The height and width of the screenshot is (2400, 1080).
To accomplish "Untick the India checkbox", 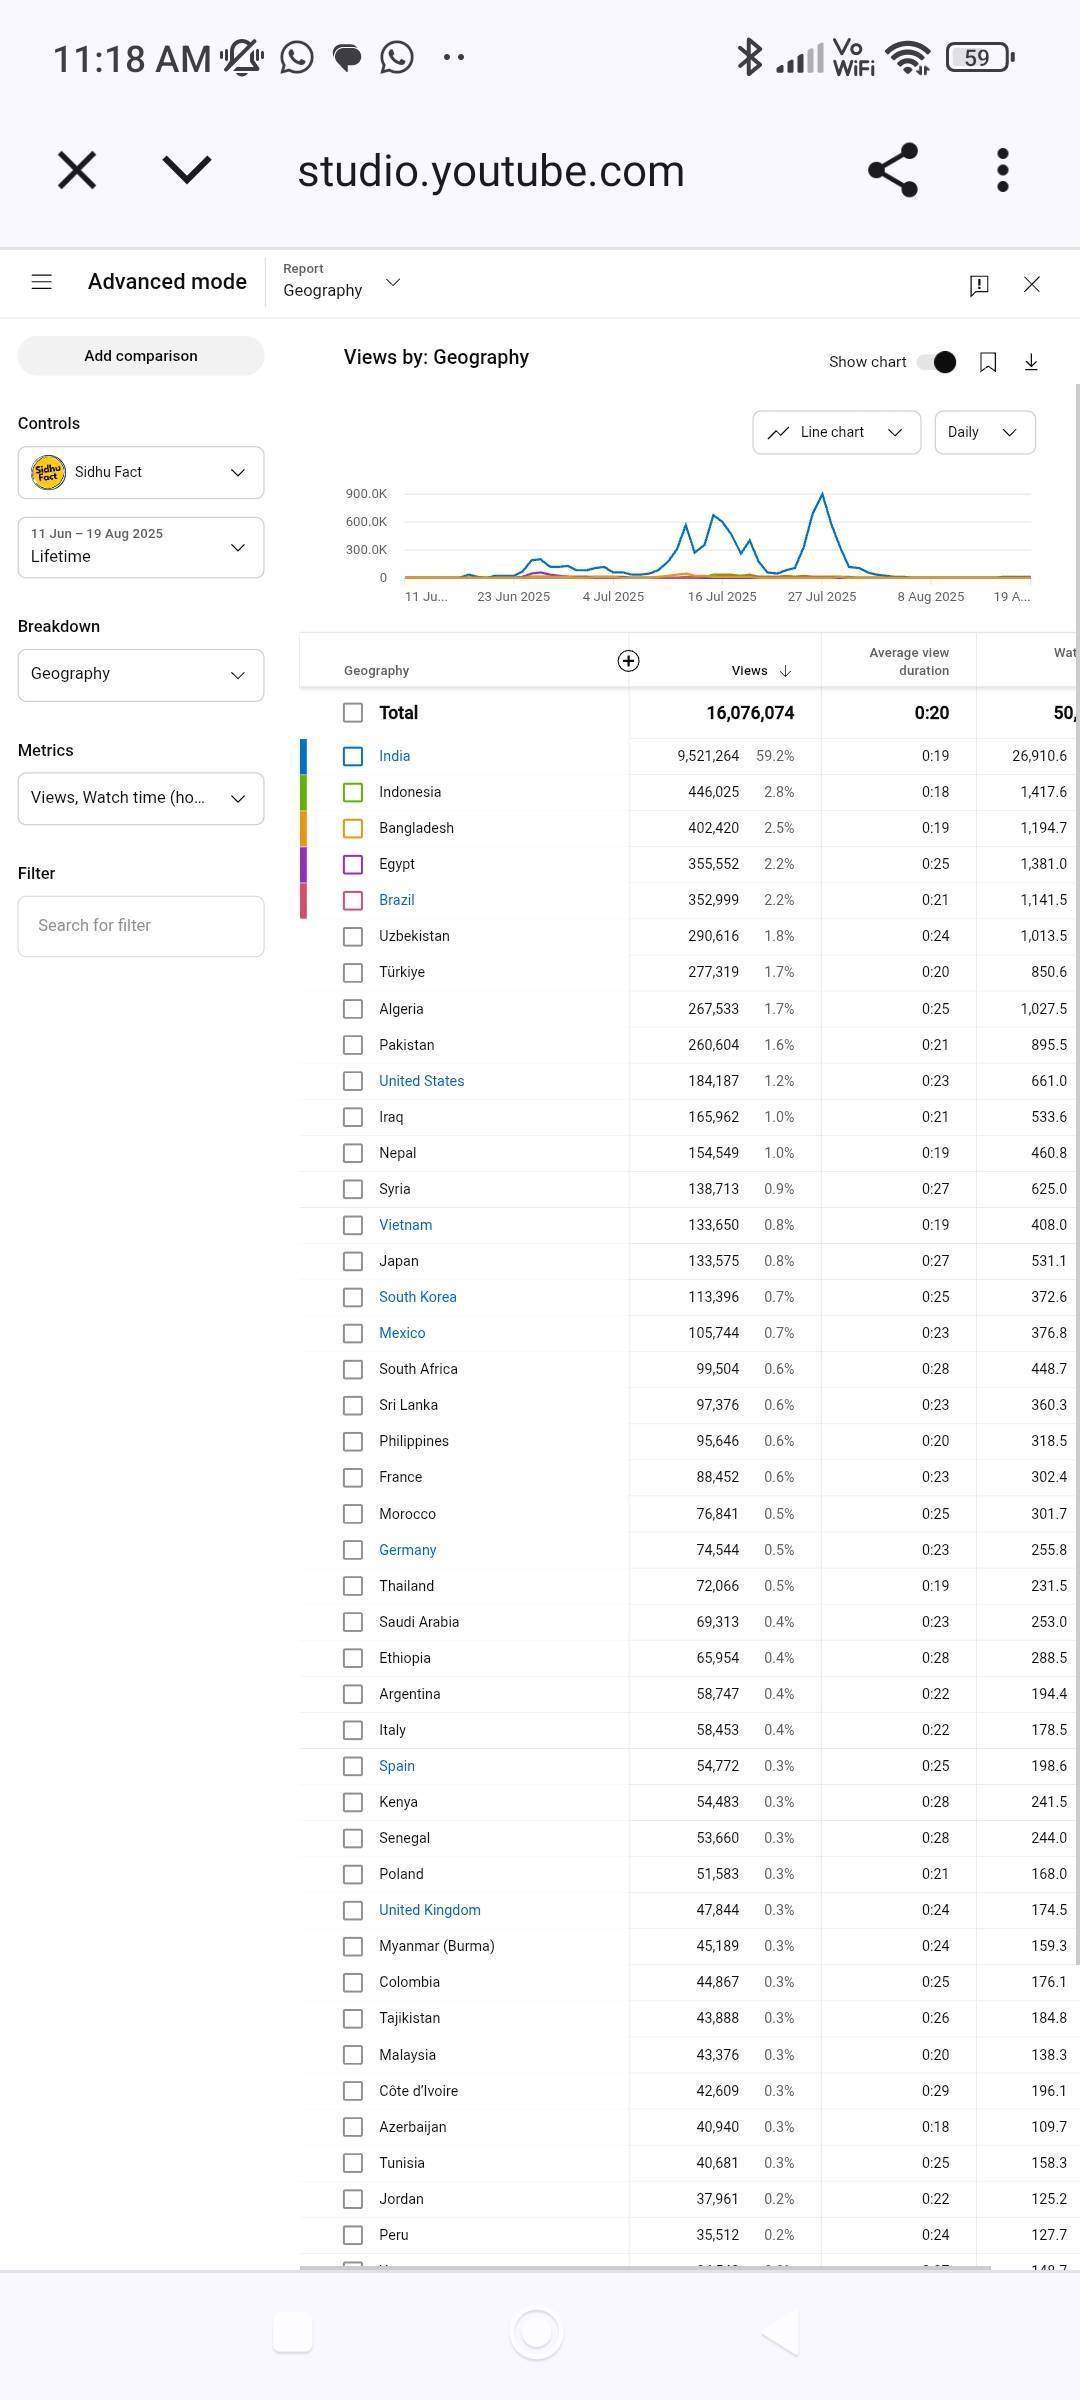I will 352,757.
